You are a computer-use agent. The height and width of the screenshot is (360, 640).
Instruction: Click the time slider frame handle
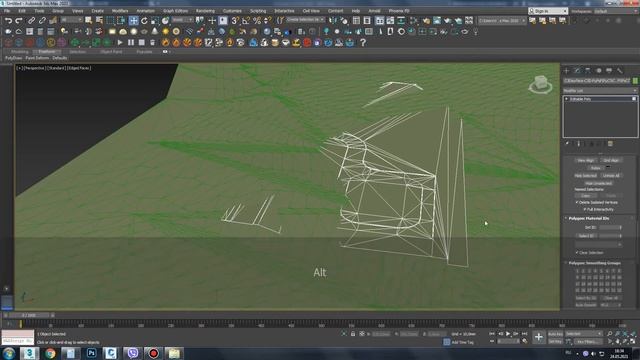pyautogui.click(x=29, y=316)
